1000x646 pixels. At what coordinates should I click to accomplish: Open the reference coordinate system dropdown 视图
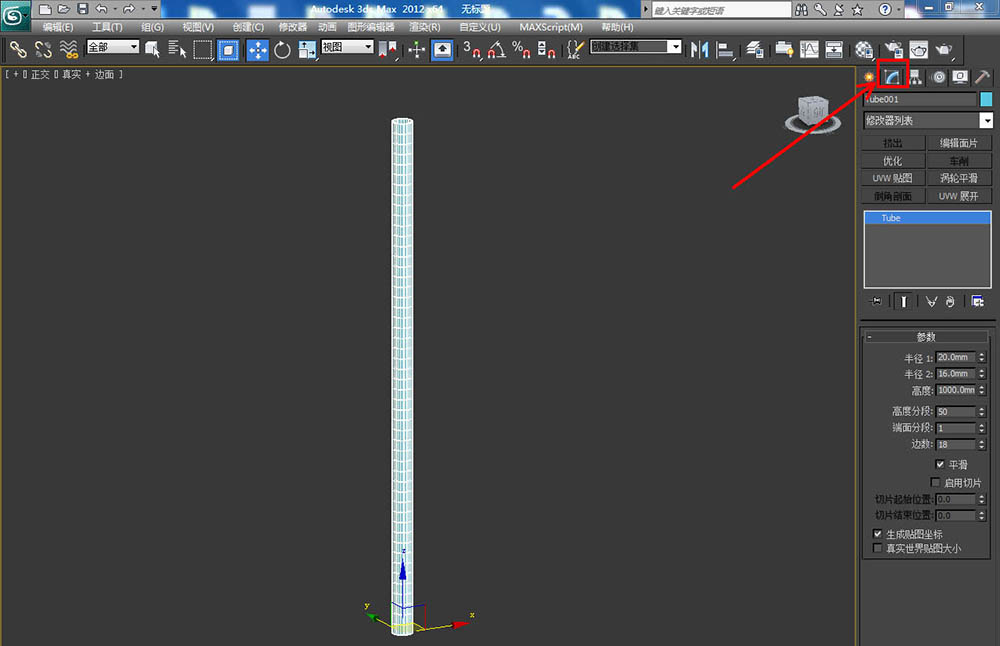347,47
